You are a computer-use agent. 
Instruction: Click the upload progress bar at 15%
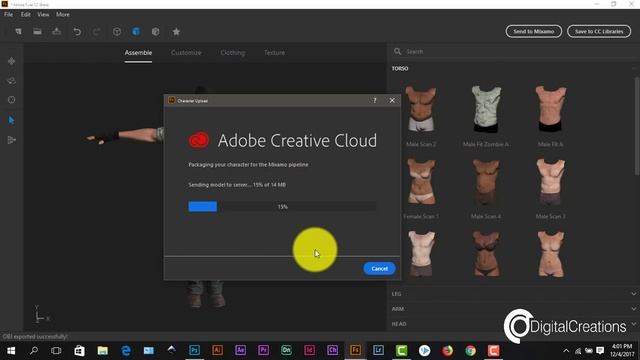point(282,207)
